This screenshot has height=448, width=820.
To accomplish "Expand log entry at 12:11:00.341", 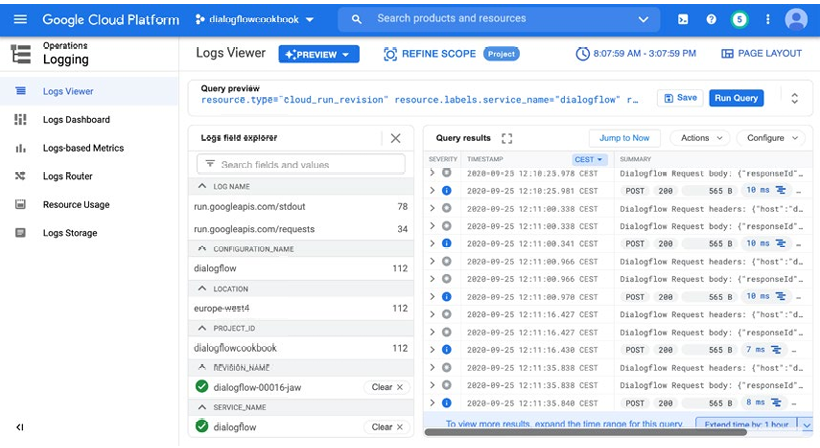I will [432, 243].
